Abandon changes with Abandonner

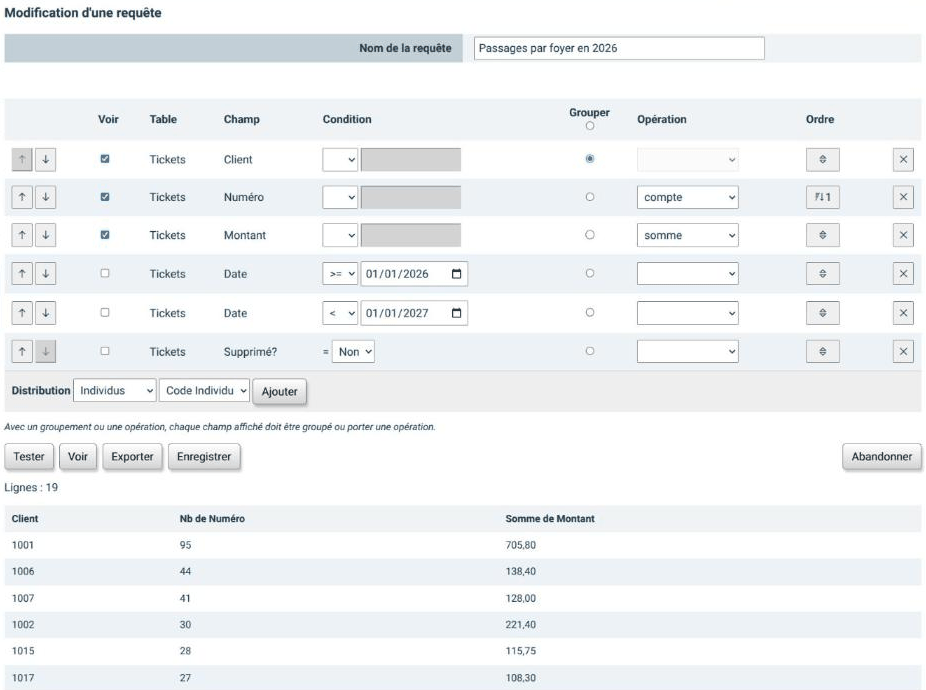882,457
